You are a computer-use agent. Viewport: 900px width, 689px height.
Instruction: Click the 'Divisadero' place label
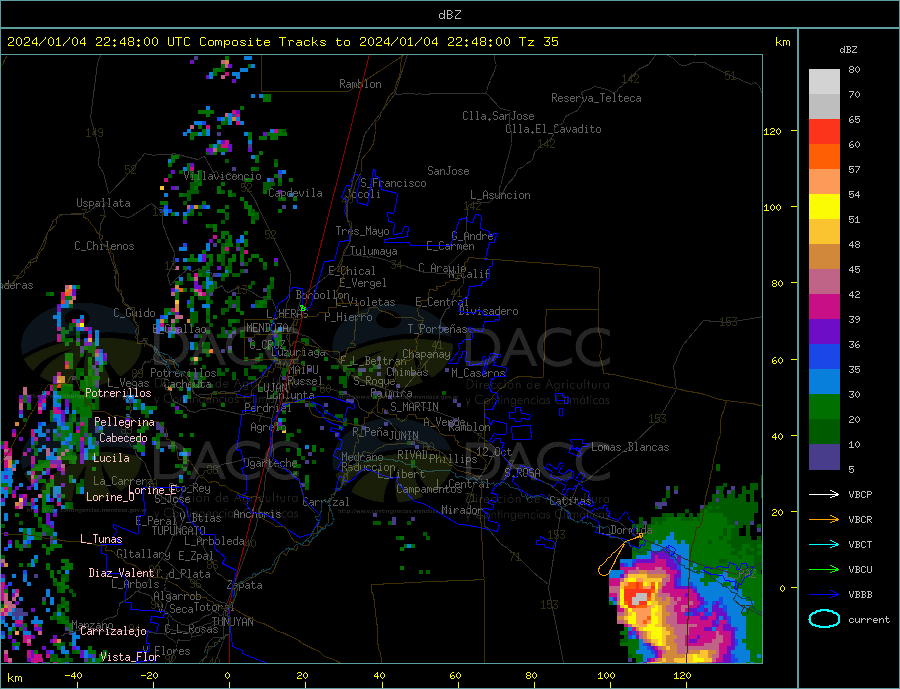pyautogui.click(x=488, y=311)
